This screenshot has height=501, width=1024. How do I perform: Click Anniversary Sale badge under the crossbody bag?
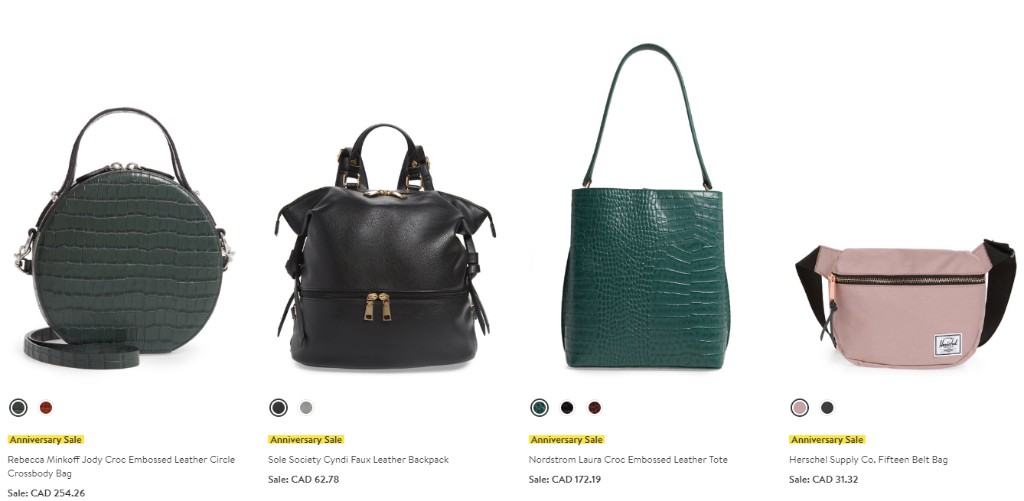click(x=46, y=440)
